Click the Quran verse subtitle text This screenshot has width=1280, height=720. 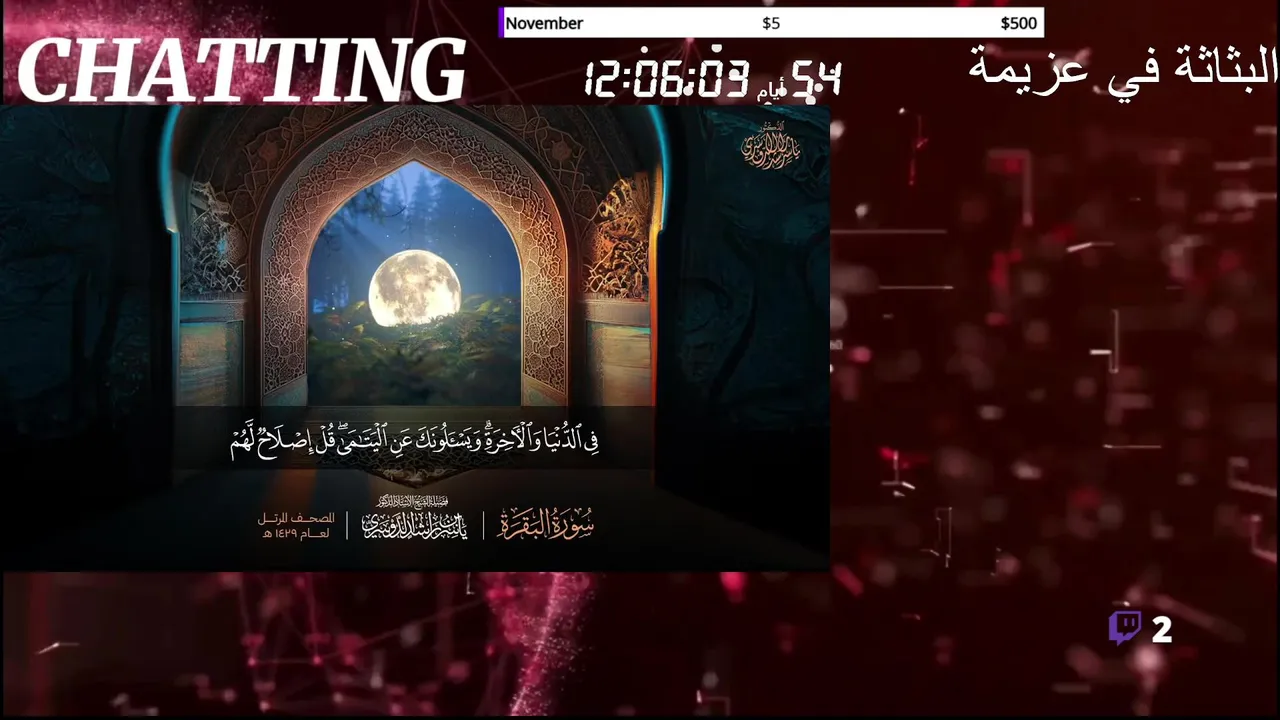(414, 441)
